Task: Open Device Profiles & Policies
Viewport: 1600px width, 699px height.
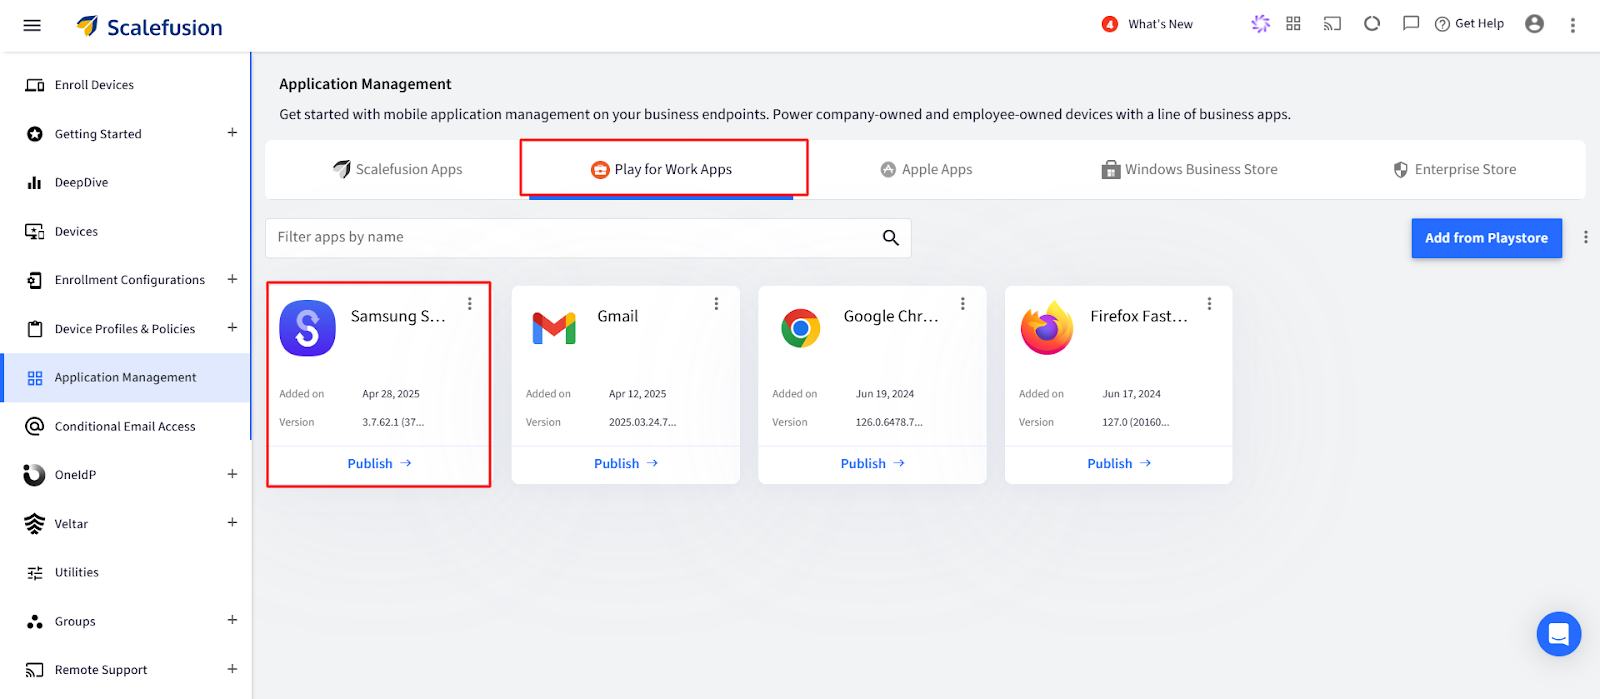Action: coord(125,329)
